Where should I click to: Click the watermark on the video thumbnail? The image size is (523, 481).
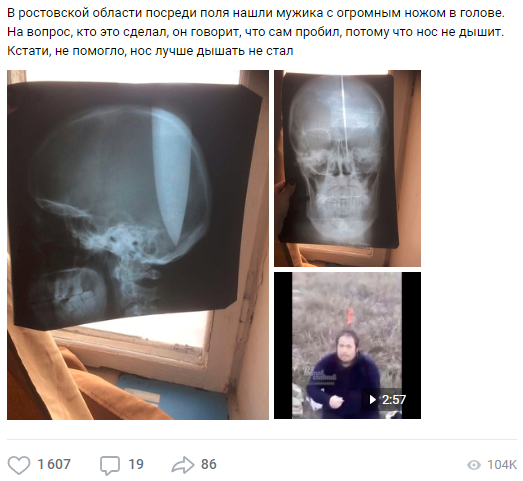[319, 374]
